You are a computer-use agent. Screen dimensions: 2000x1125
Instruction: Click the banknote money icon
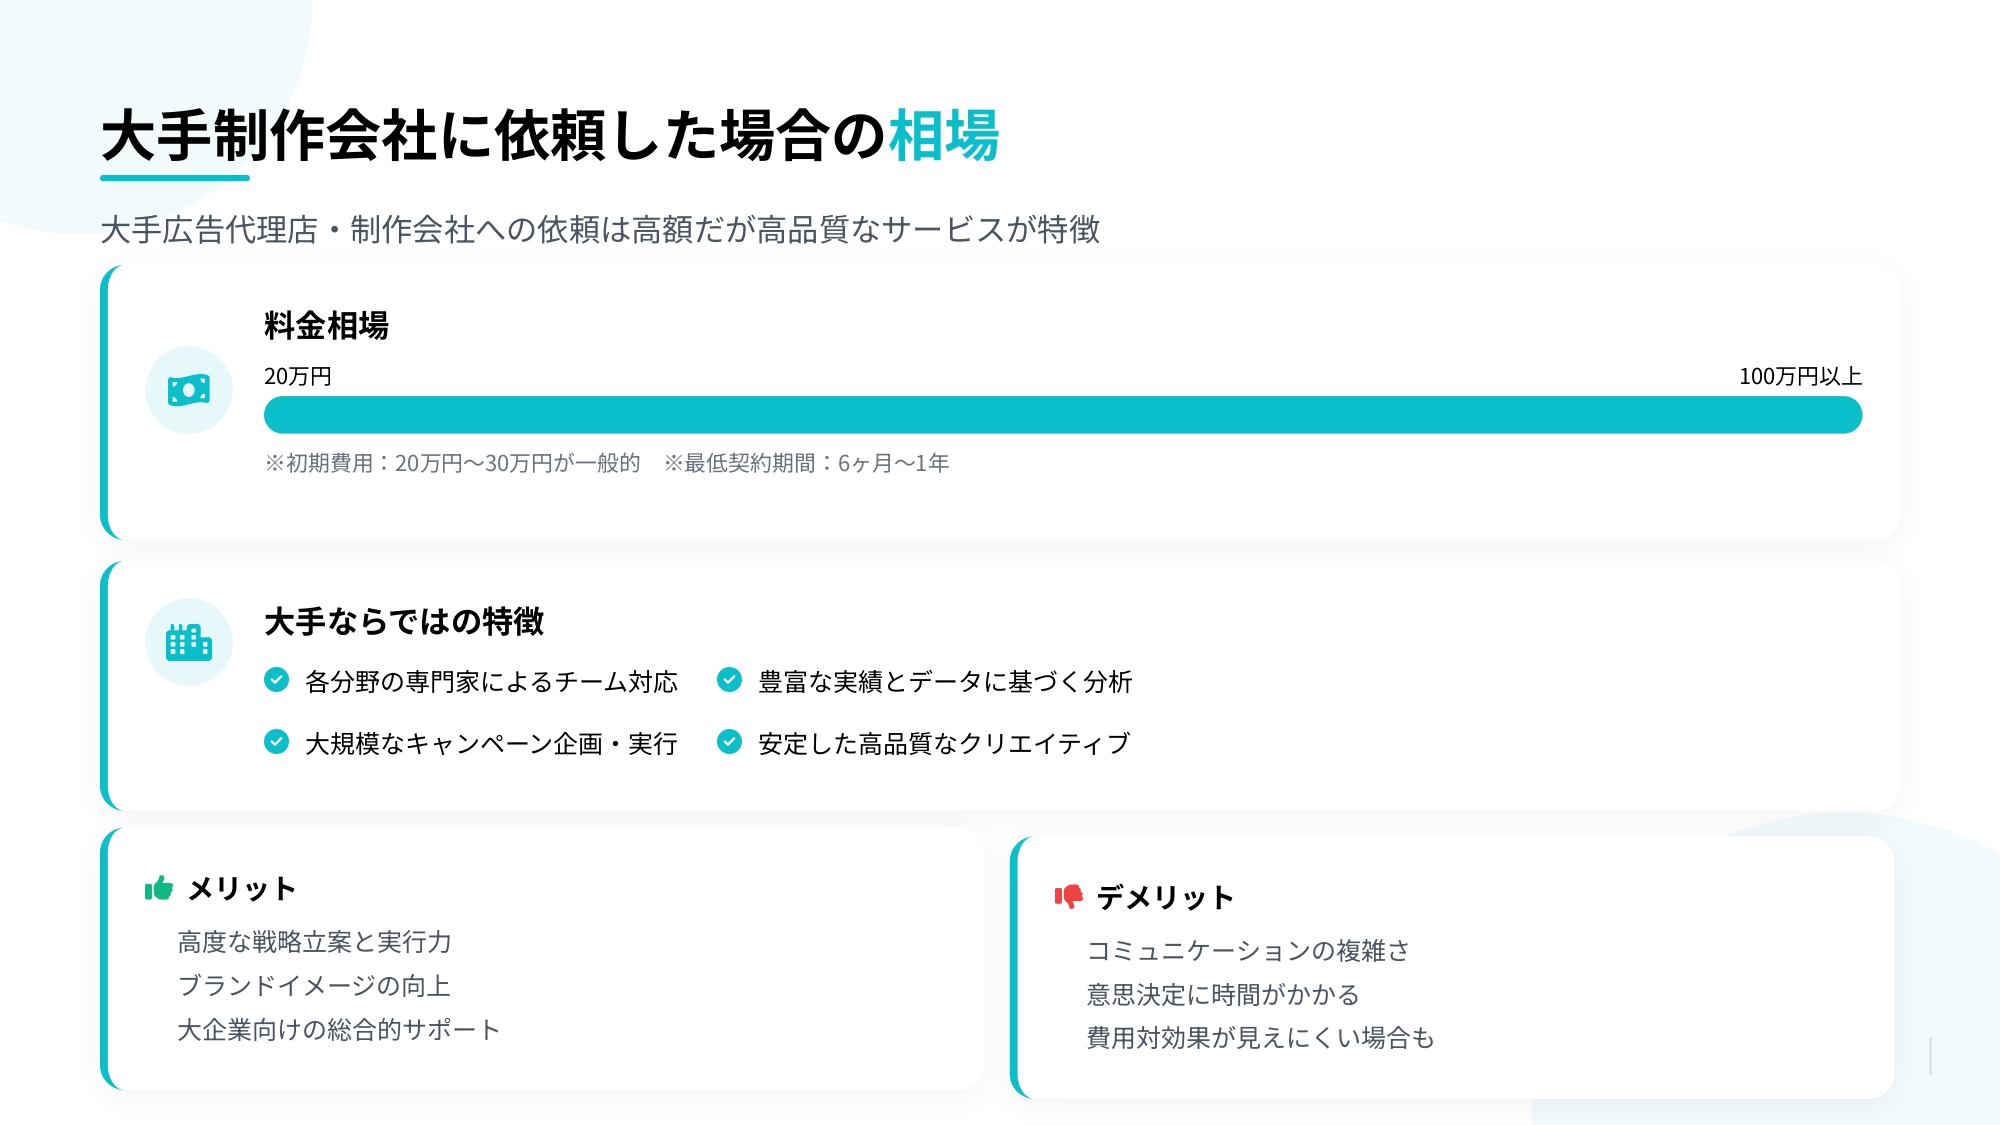point(189,390)
